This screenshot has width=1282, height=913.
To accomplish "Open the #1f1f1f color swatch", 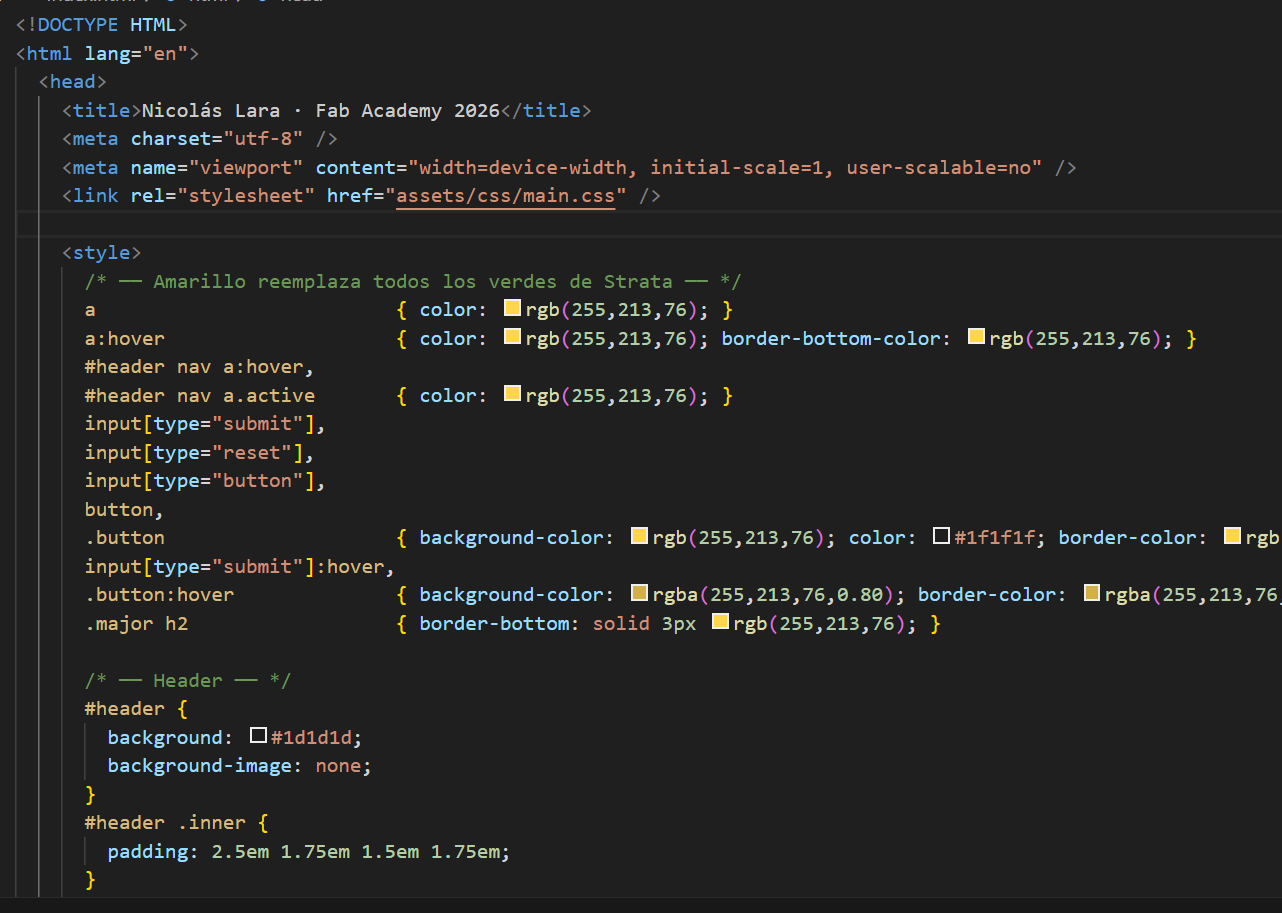I will pos(941,537).
